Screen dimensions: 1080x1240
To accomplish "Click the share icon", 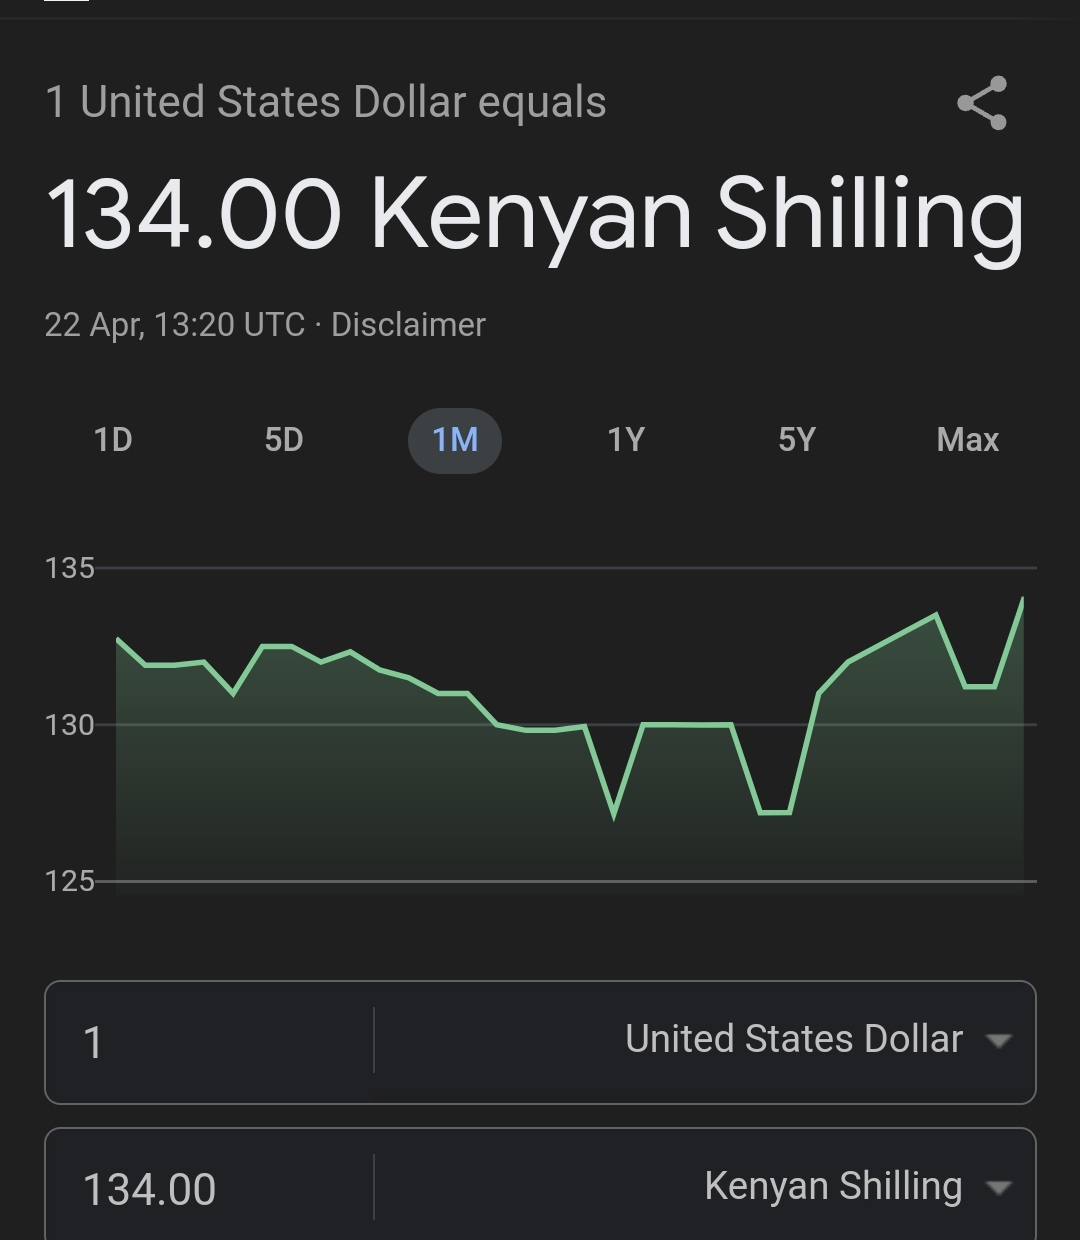I will click(x=982, y=103).
